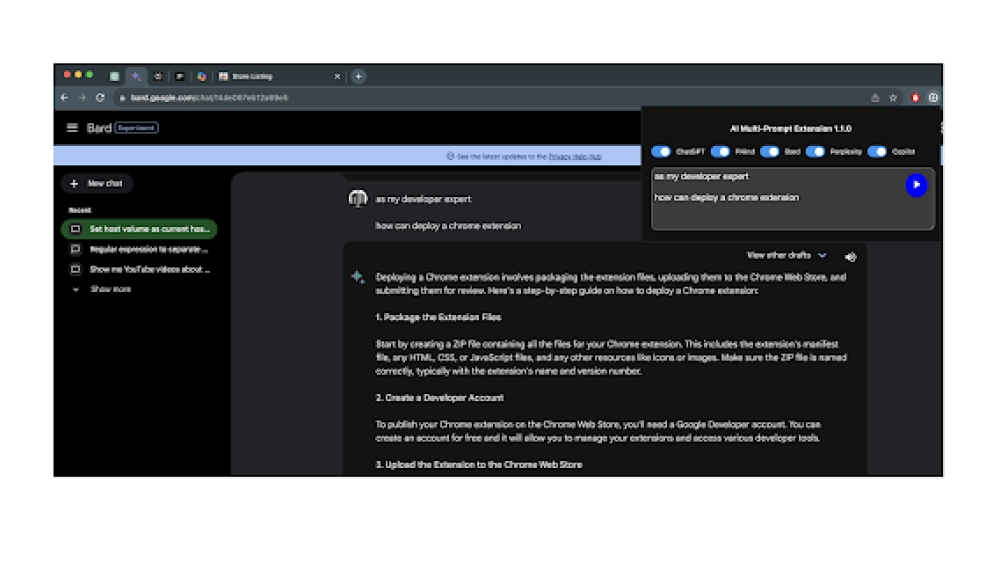Click the Recent heading in the sidebar
Viewport: 1000px width, 563px height.
pyautogui.click(x=80, y=210)
